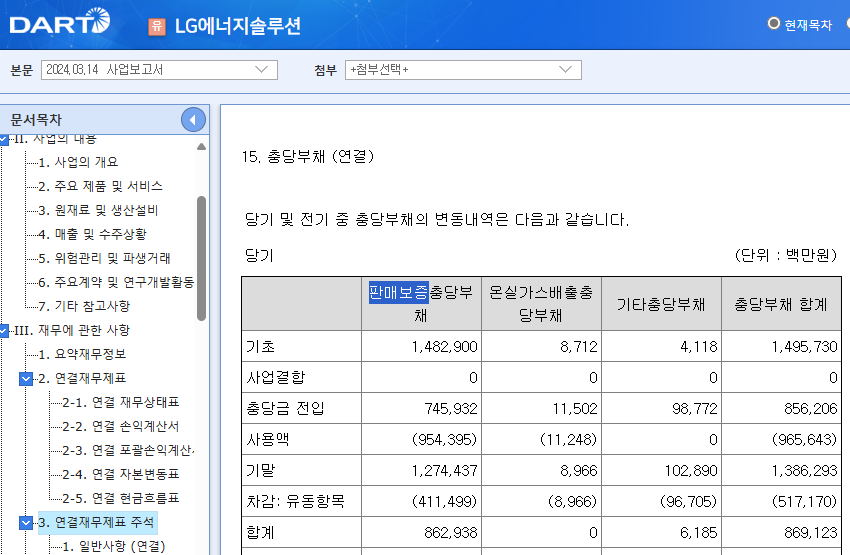Image resolution: width=850 pixels, height=555 pixels.
Task: Open 4. 매출 및 수주상황
Action: [93, 234]
